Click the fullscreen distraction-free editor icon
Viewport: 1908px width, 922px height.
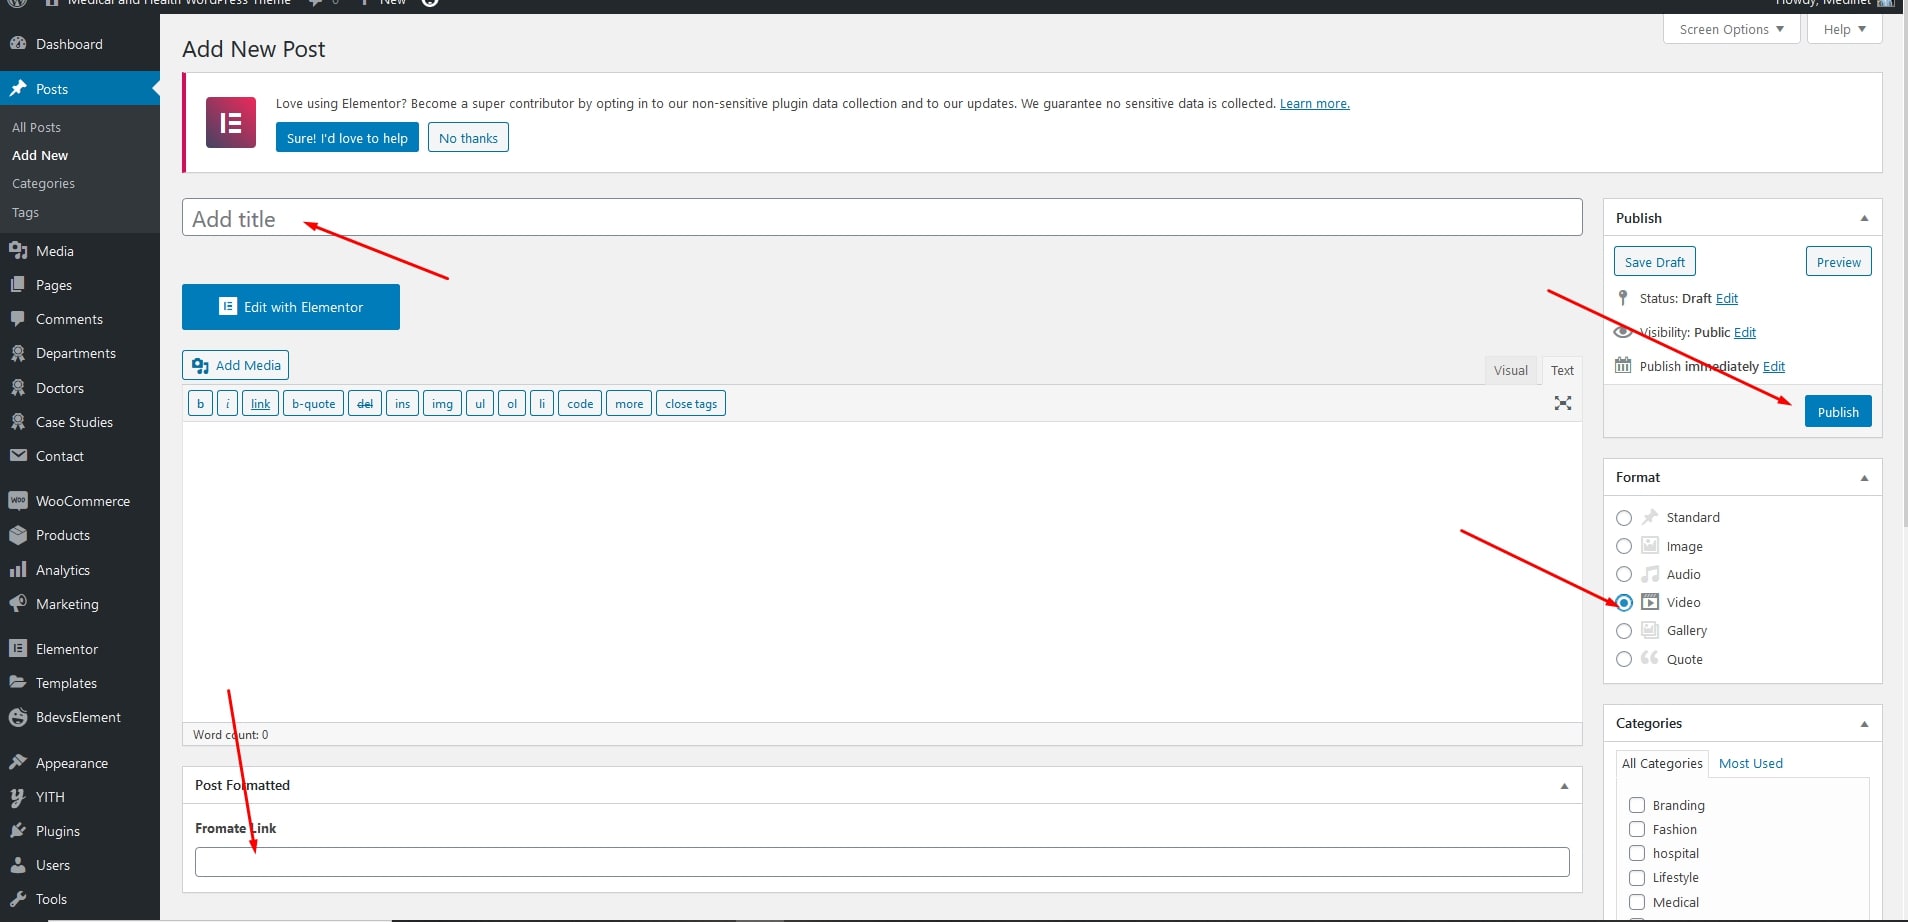pyautogui.click(x=1562, y=403)
